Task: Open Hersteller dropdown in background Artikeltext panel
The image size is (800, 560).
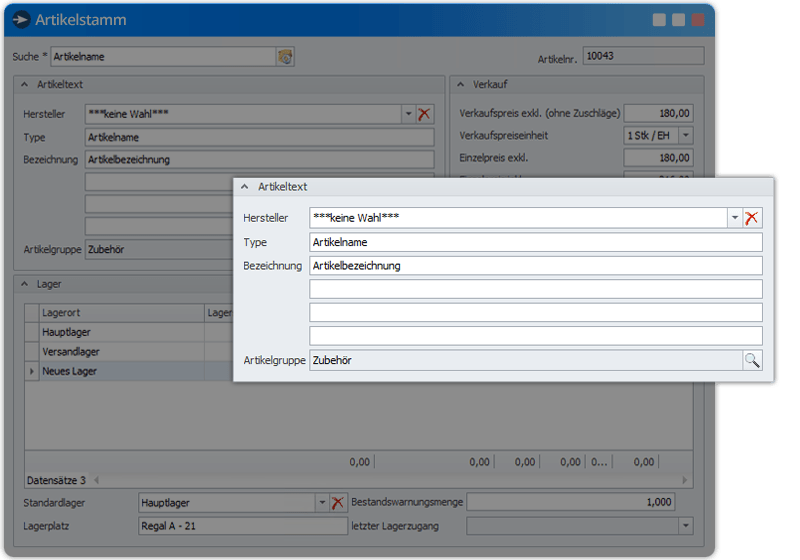Action: (408, 114)
